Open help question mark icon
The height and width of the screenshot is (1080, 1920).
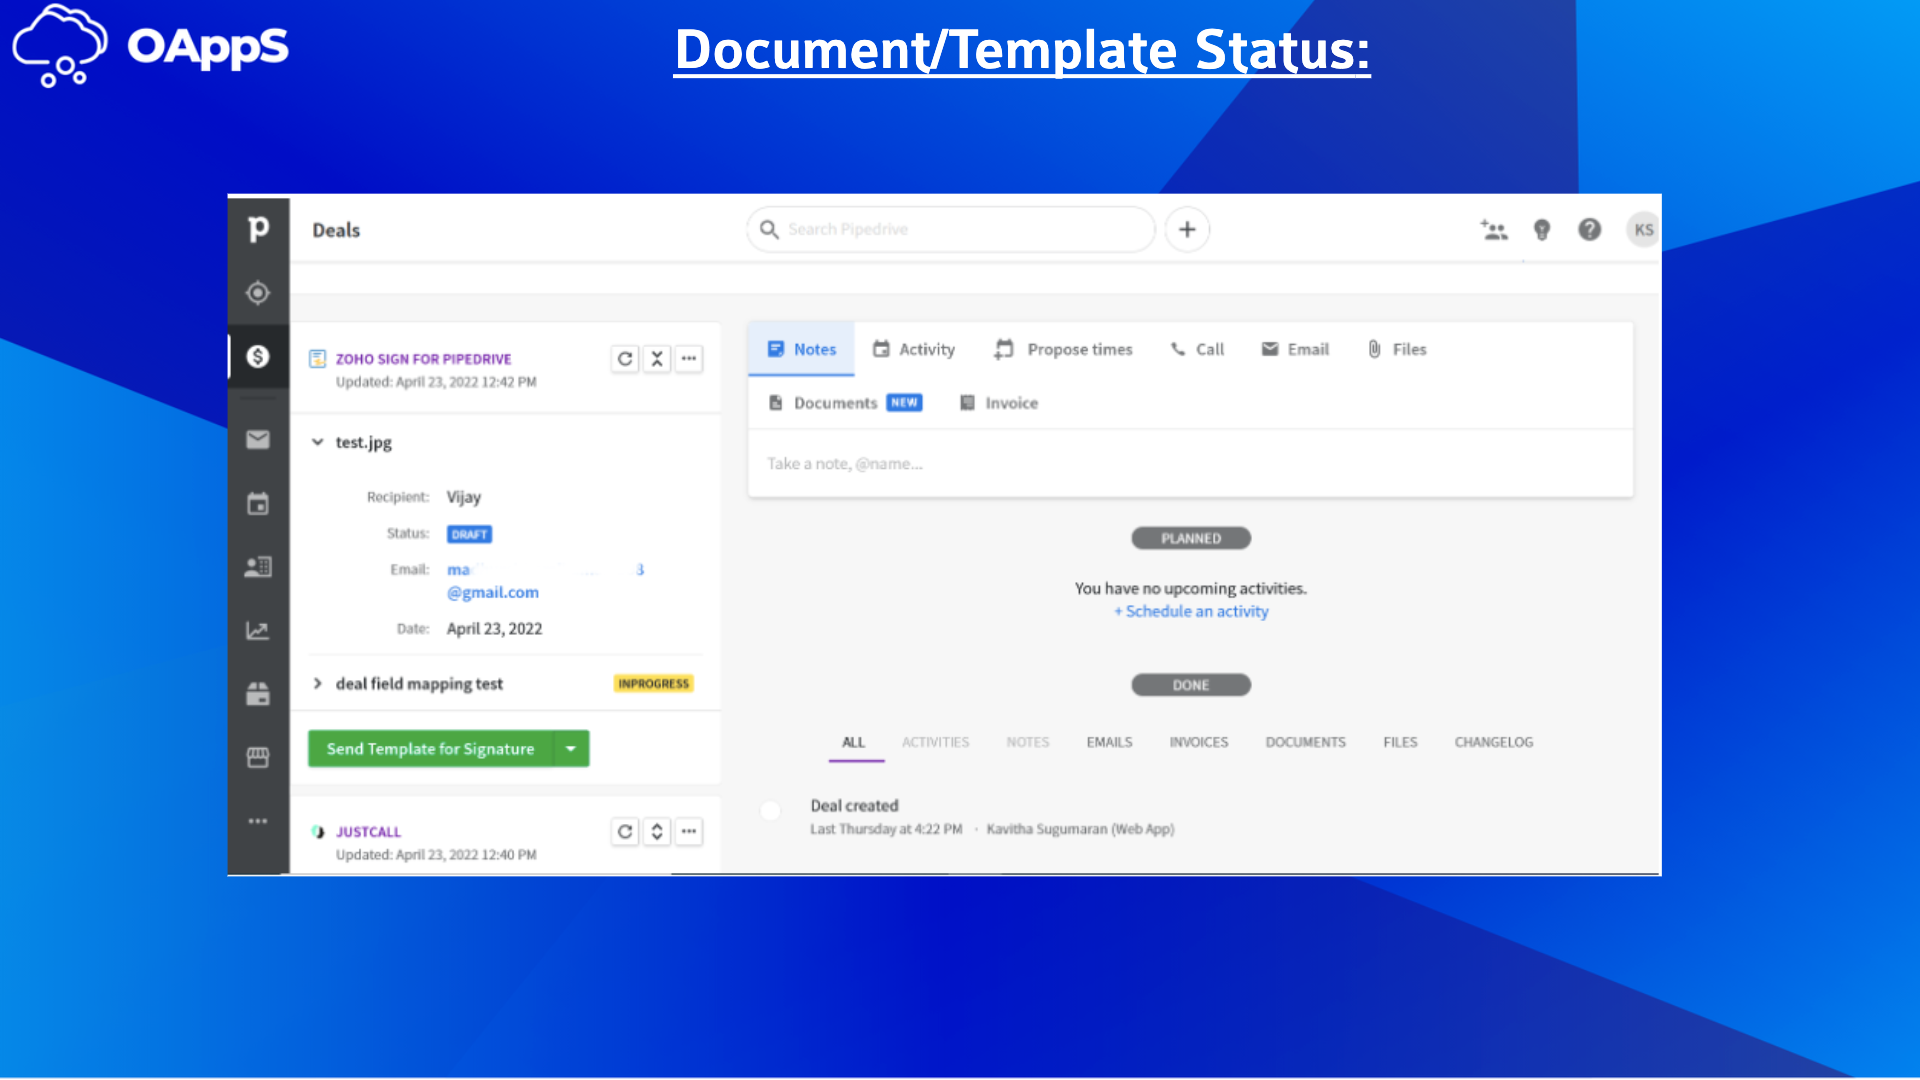1590,230
